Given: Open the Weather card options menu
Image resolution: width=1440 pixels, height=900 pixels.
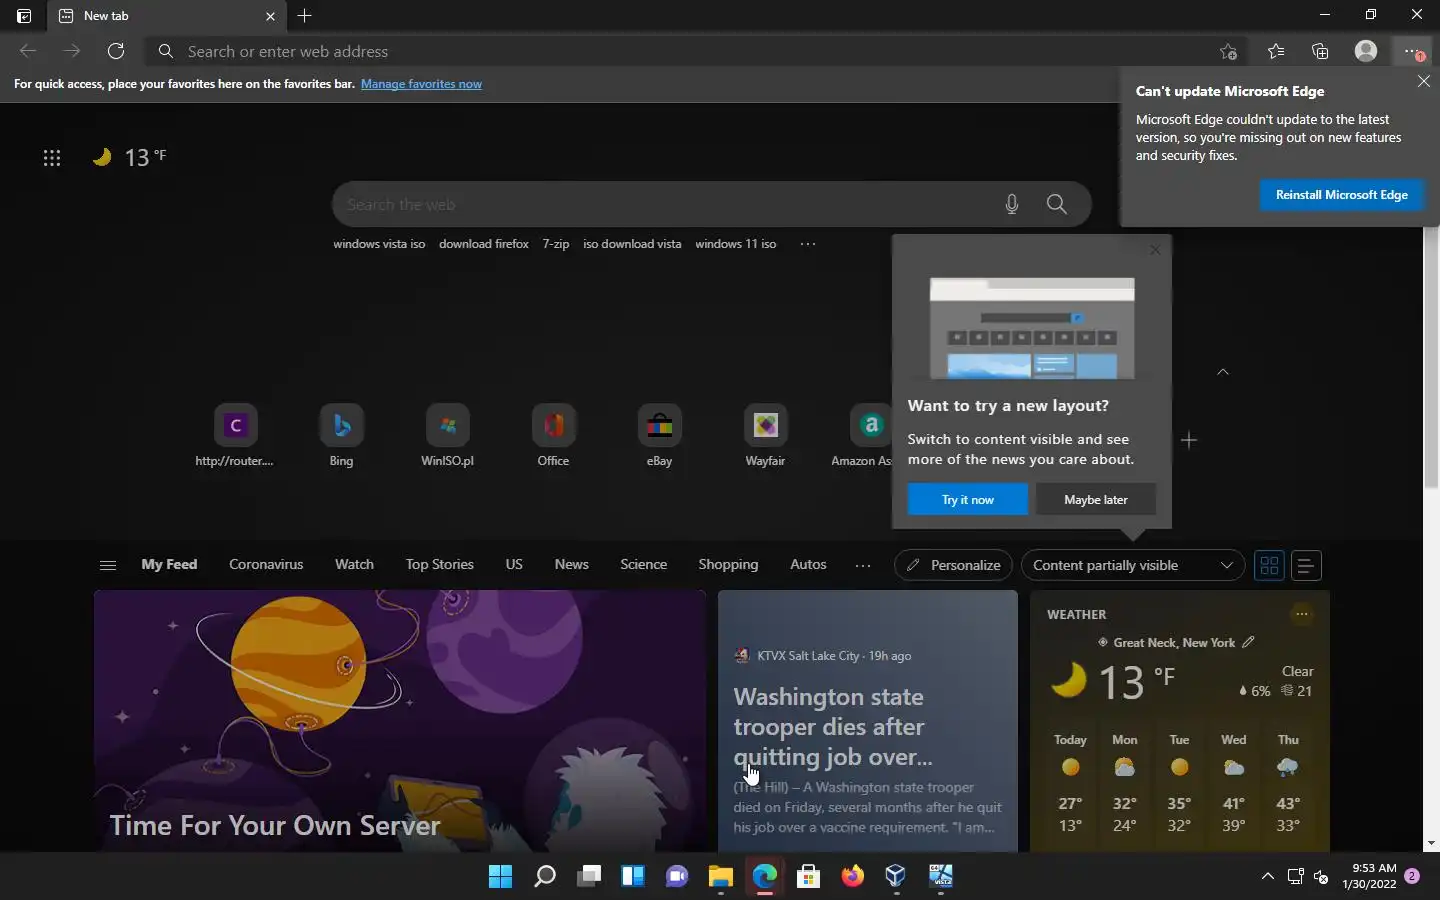Looking at the screenshot, I should click(1301, 614).
